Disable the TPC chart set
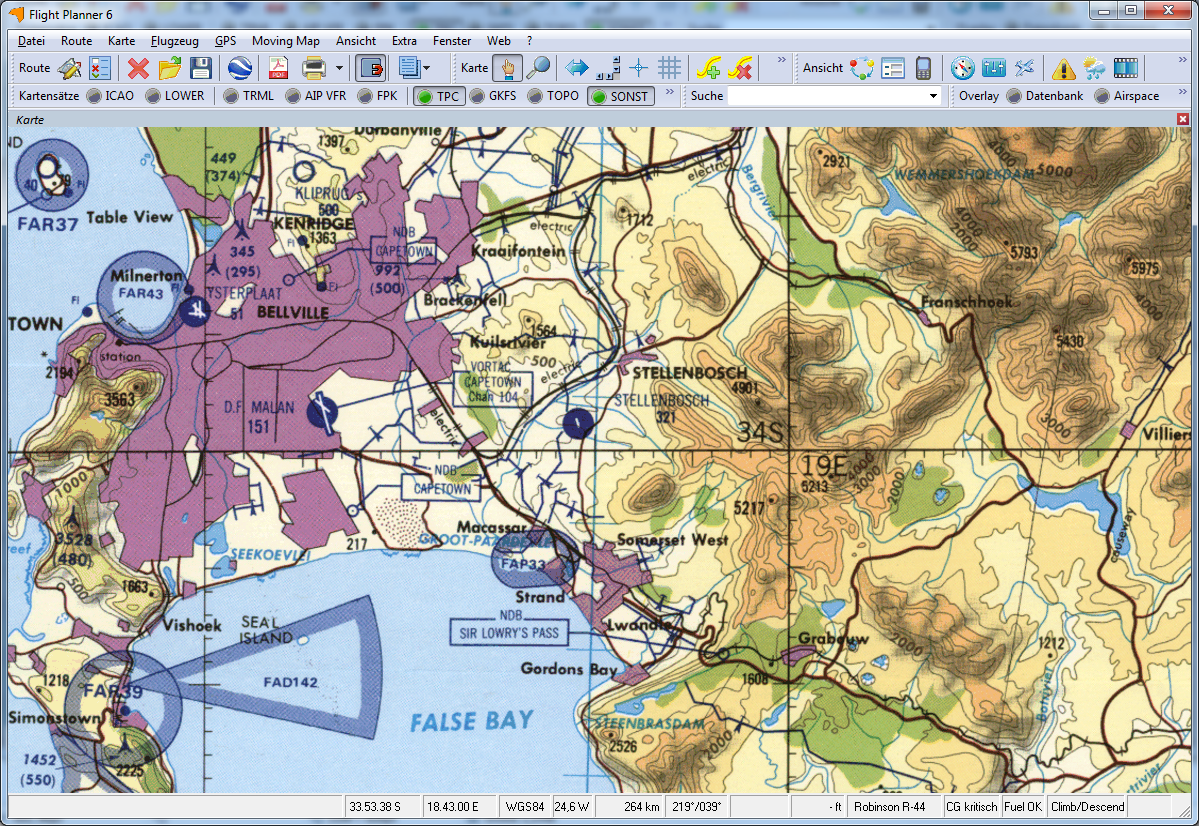This screenshot has width=1199, height=826. pos(439,96)
